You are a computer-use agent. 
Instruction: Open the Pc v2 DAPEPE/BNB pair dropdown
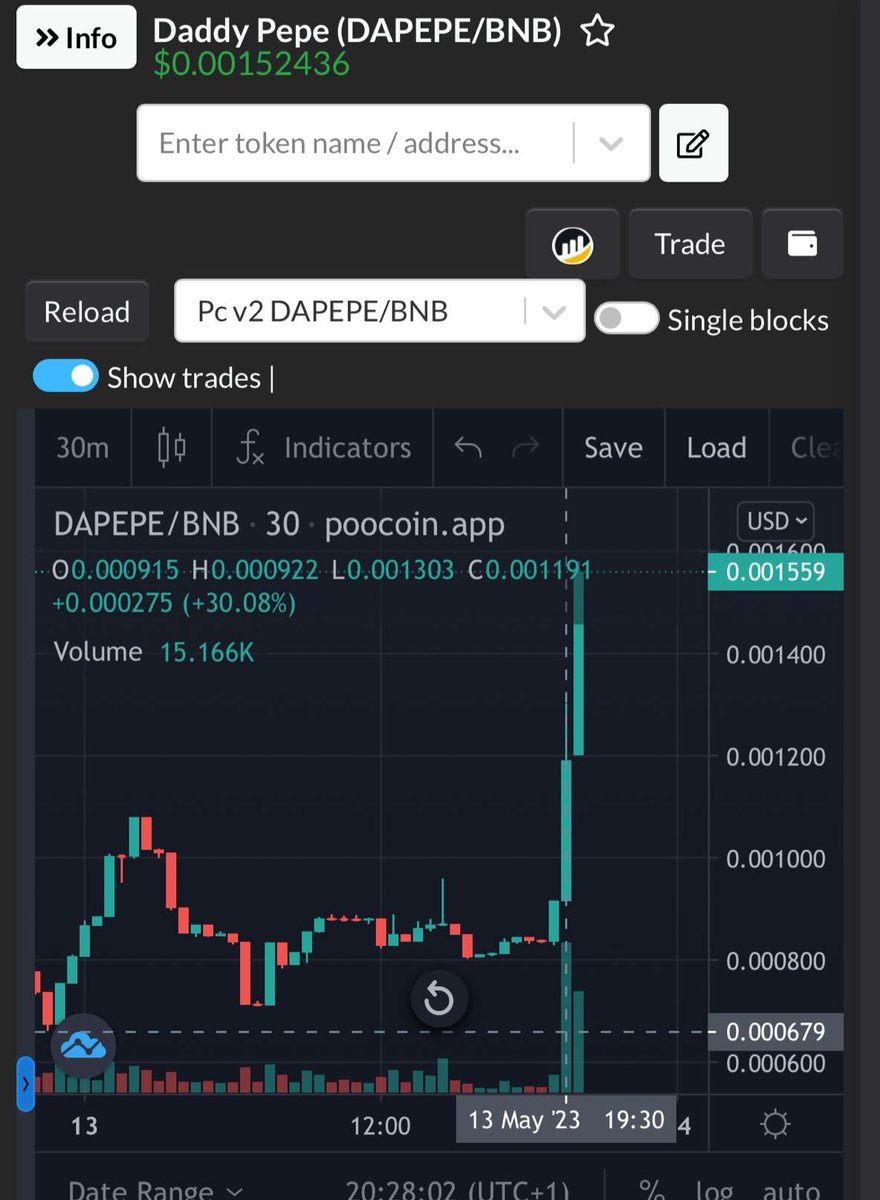point(554,311)
